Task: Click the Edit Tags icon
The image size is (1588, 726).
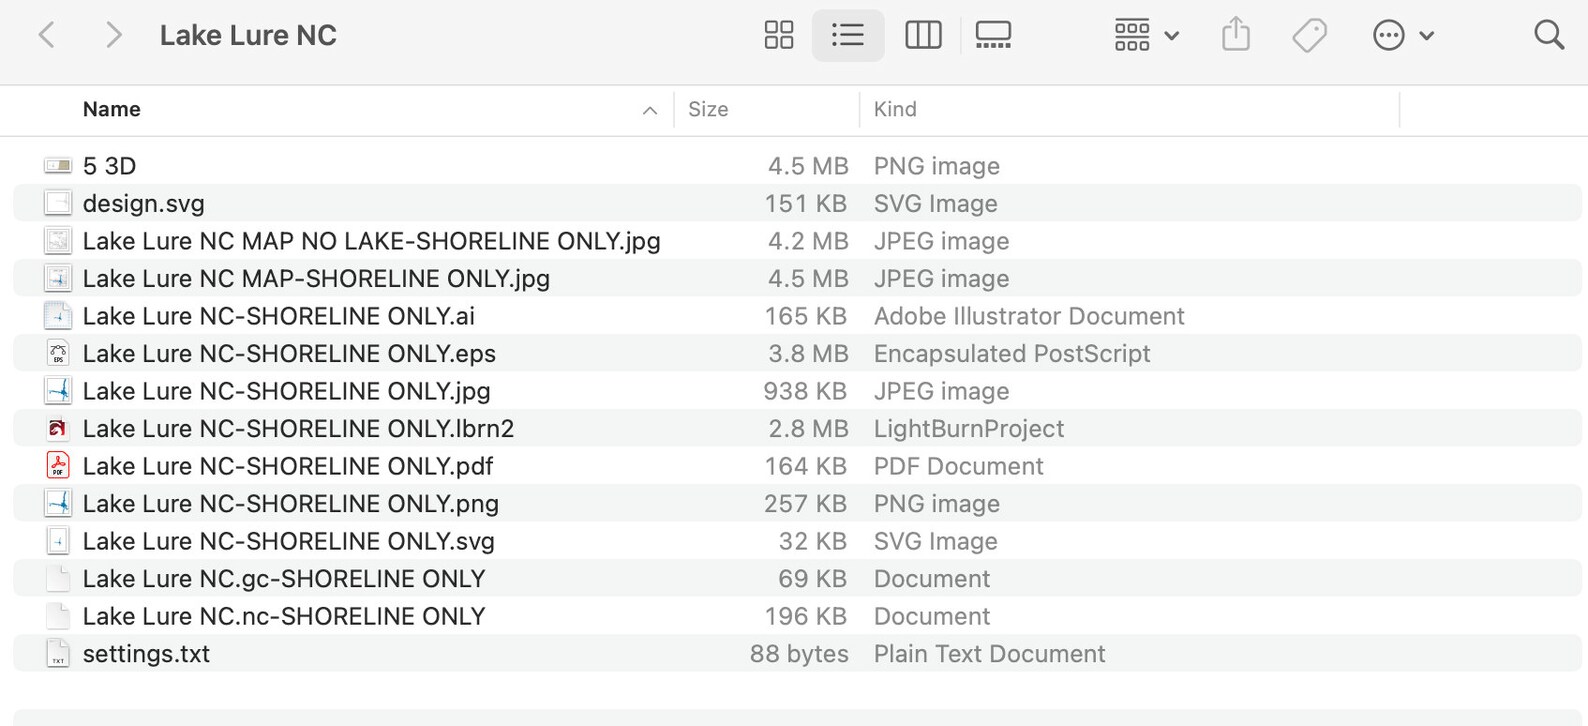Action: [1309, 35]
